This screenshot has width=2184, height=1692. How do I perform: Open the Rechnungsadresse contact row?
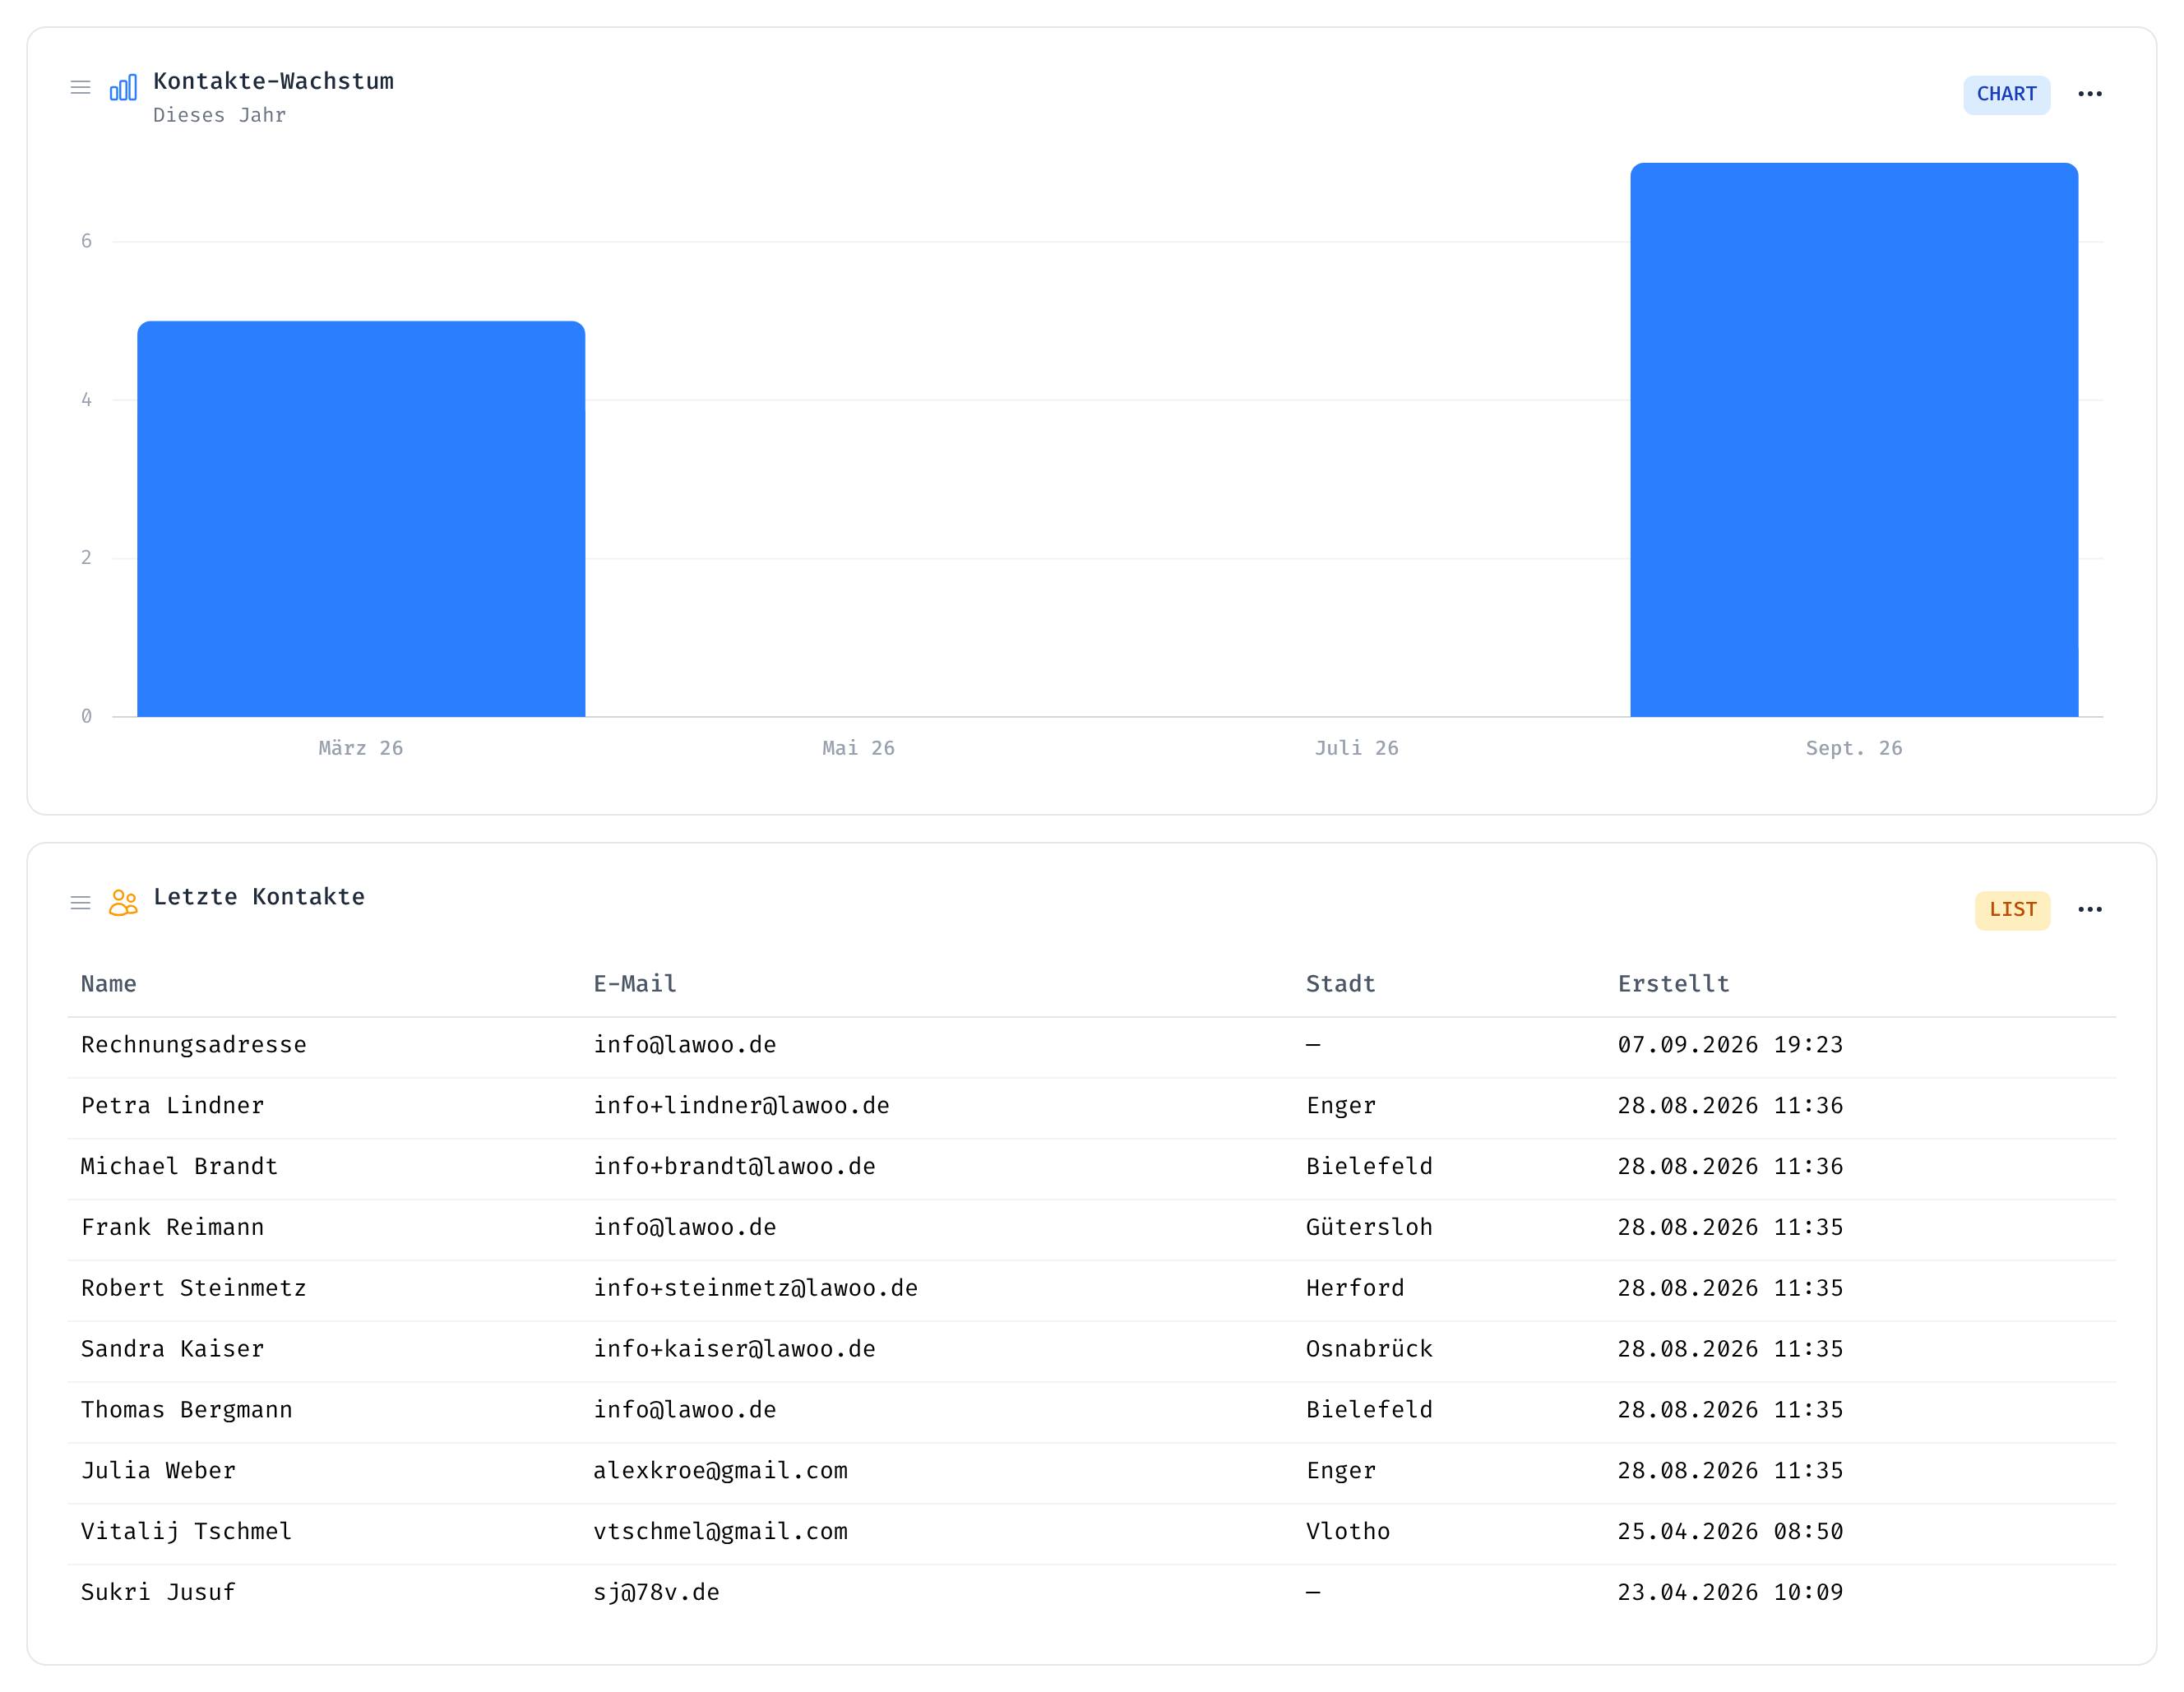click(x=1092, y=1047)
